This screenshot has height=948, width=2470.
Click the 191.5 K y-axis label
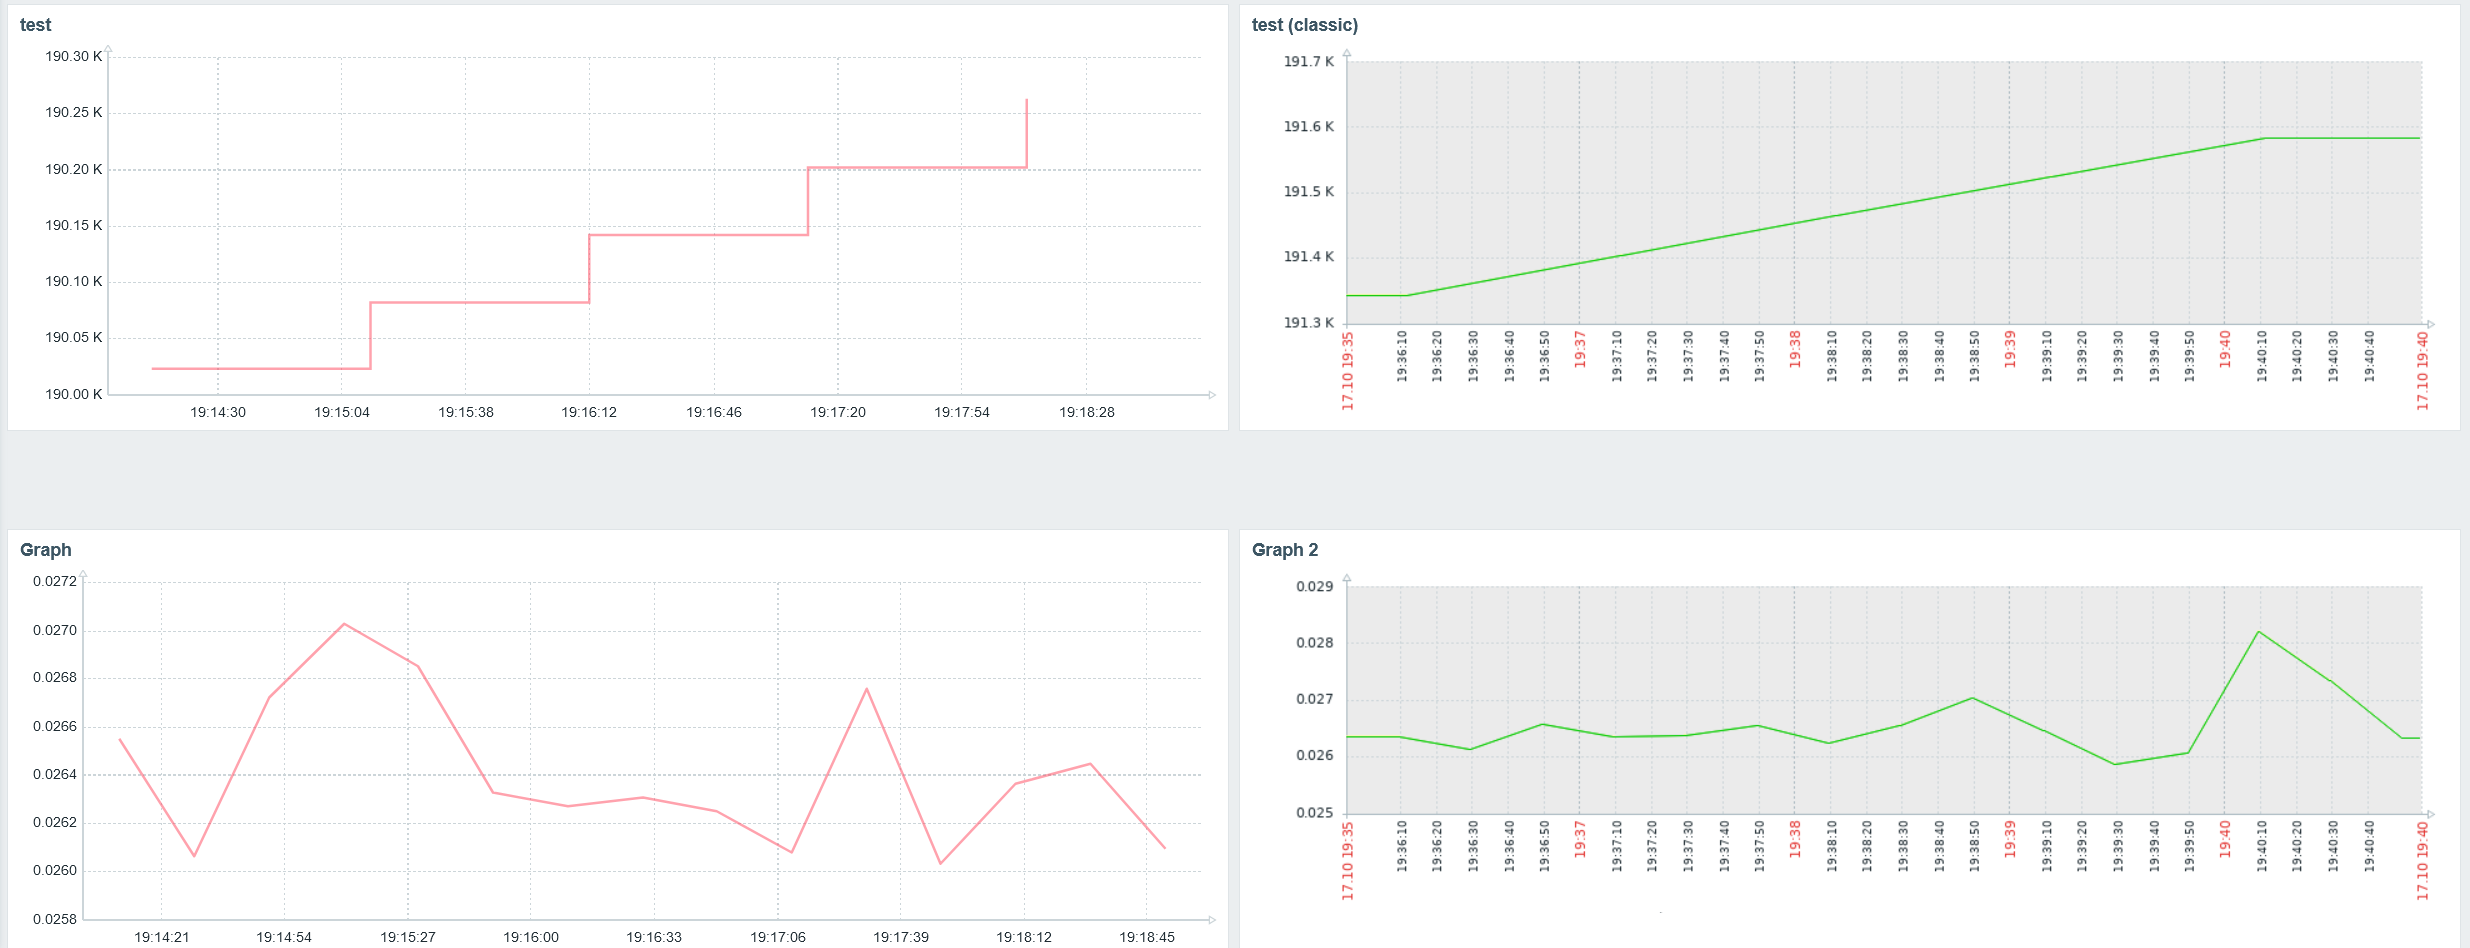(1309, 191)
